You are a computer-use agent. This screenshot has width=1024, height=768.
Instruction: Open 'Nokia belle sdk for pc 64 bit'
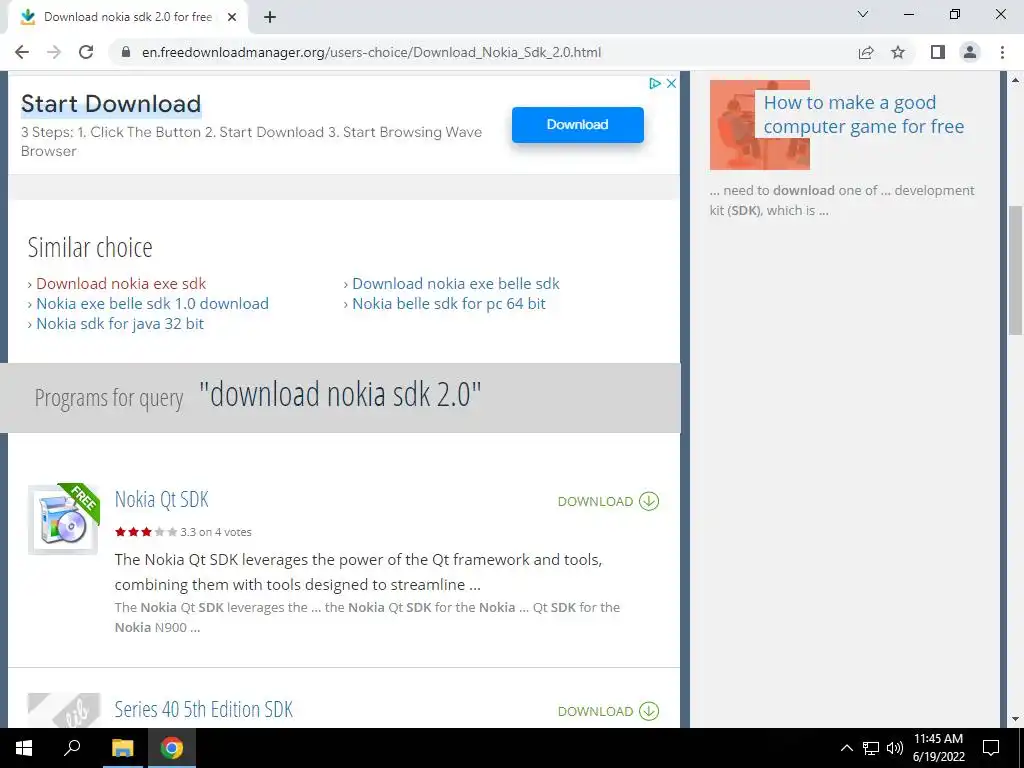tap(449, 304)
